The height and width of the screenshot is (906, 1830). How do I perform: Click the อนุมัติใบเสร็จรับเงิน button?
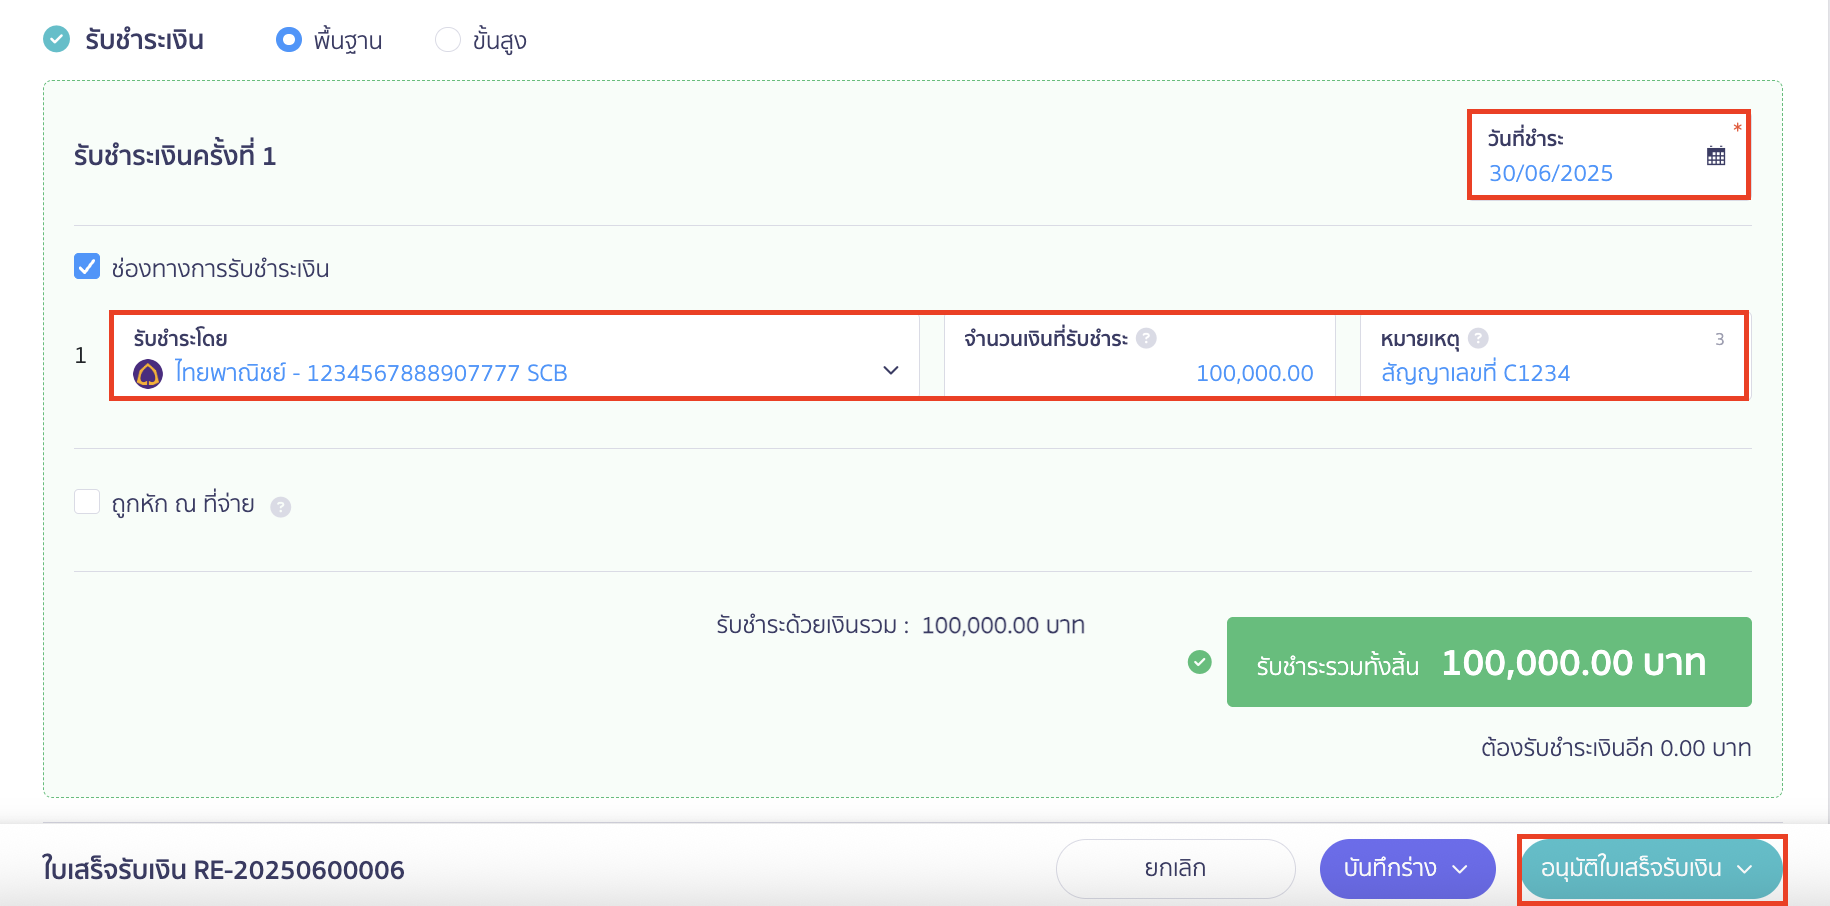1630,869
